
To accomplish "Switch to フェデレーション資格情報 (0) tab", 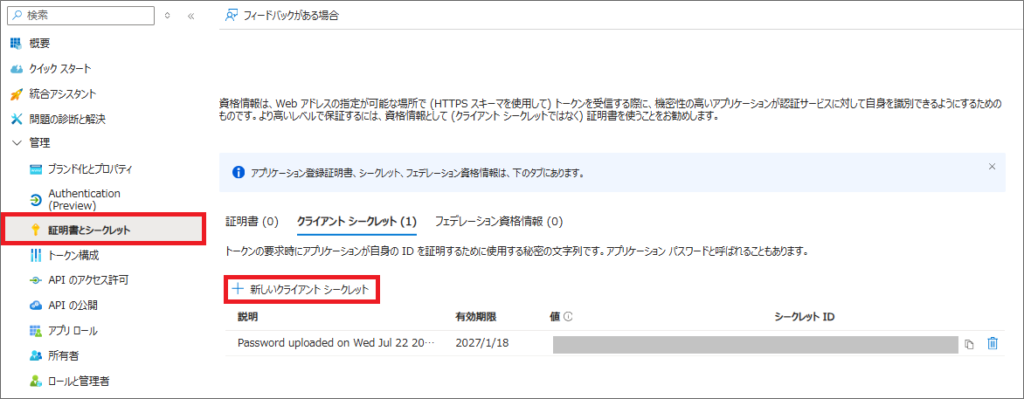I will click(499, 221).
